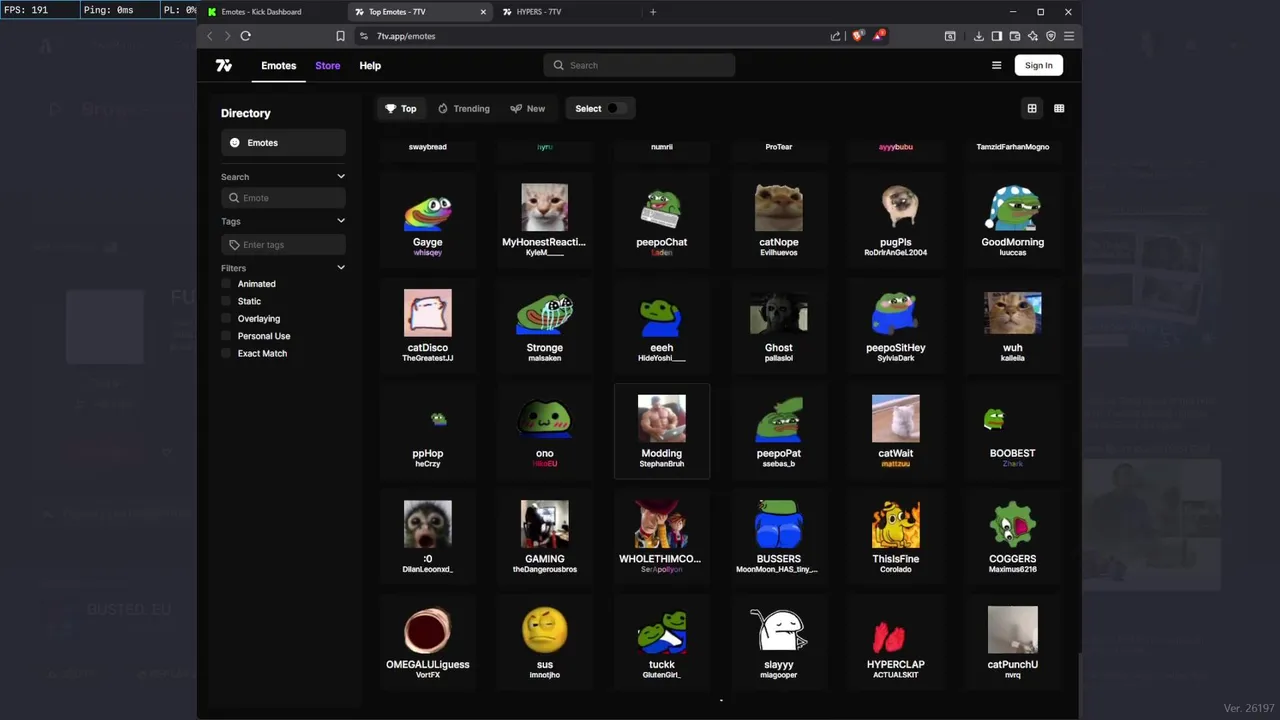This screenshot has width=1280, height=720.
Task: Close the Top Emotes tab
Action: point(483,12)
